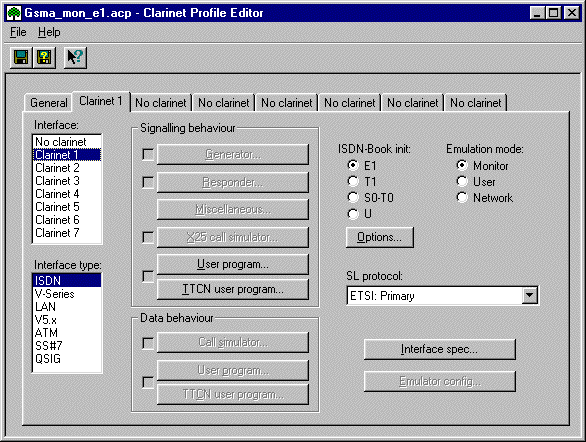Select the first No clarinet tab
Screen dimensions: 586x442
pos(161,102)
